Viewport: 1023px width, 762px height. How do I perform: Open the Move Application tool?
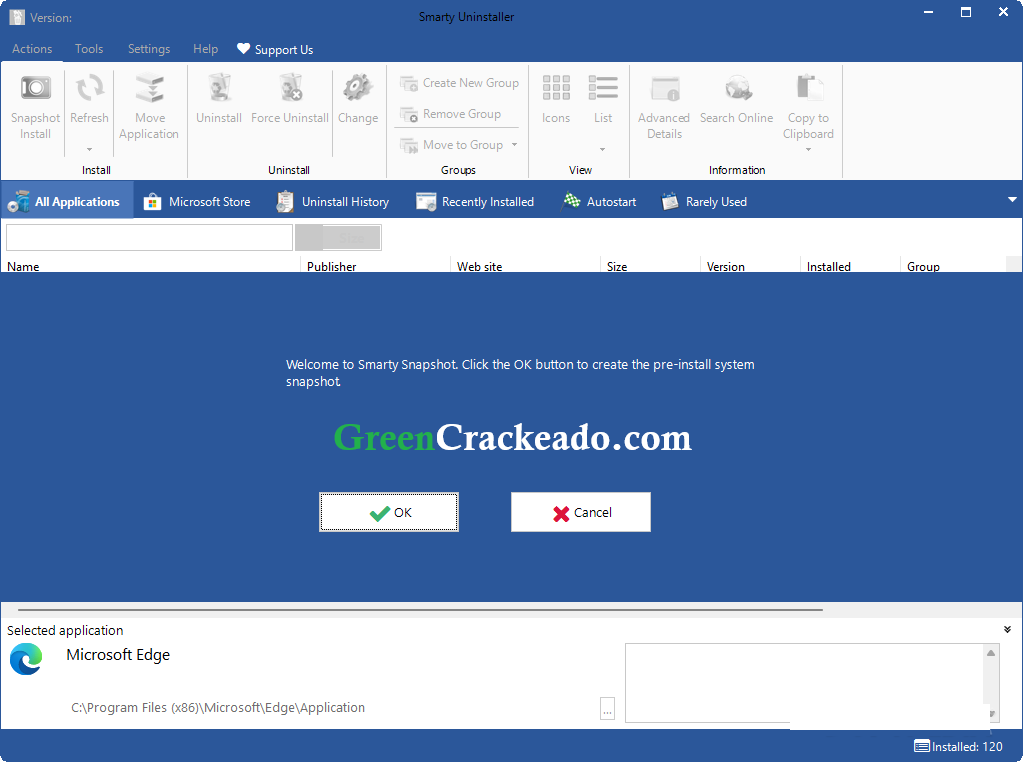coord(149,105)
